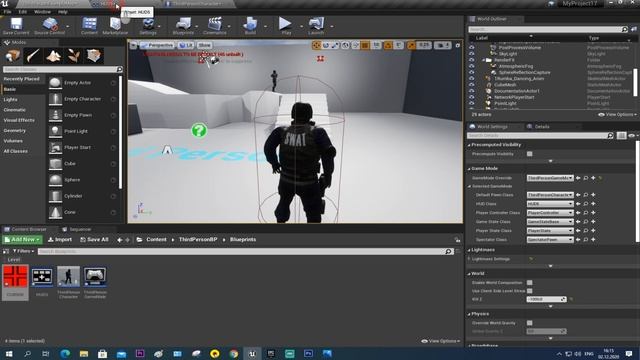The image size is (640, 360).
Task: Activate the scale gizmo in viewport toolbar
Action: tap(335, 45)
